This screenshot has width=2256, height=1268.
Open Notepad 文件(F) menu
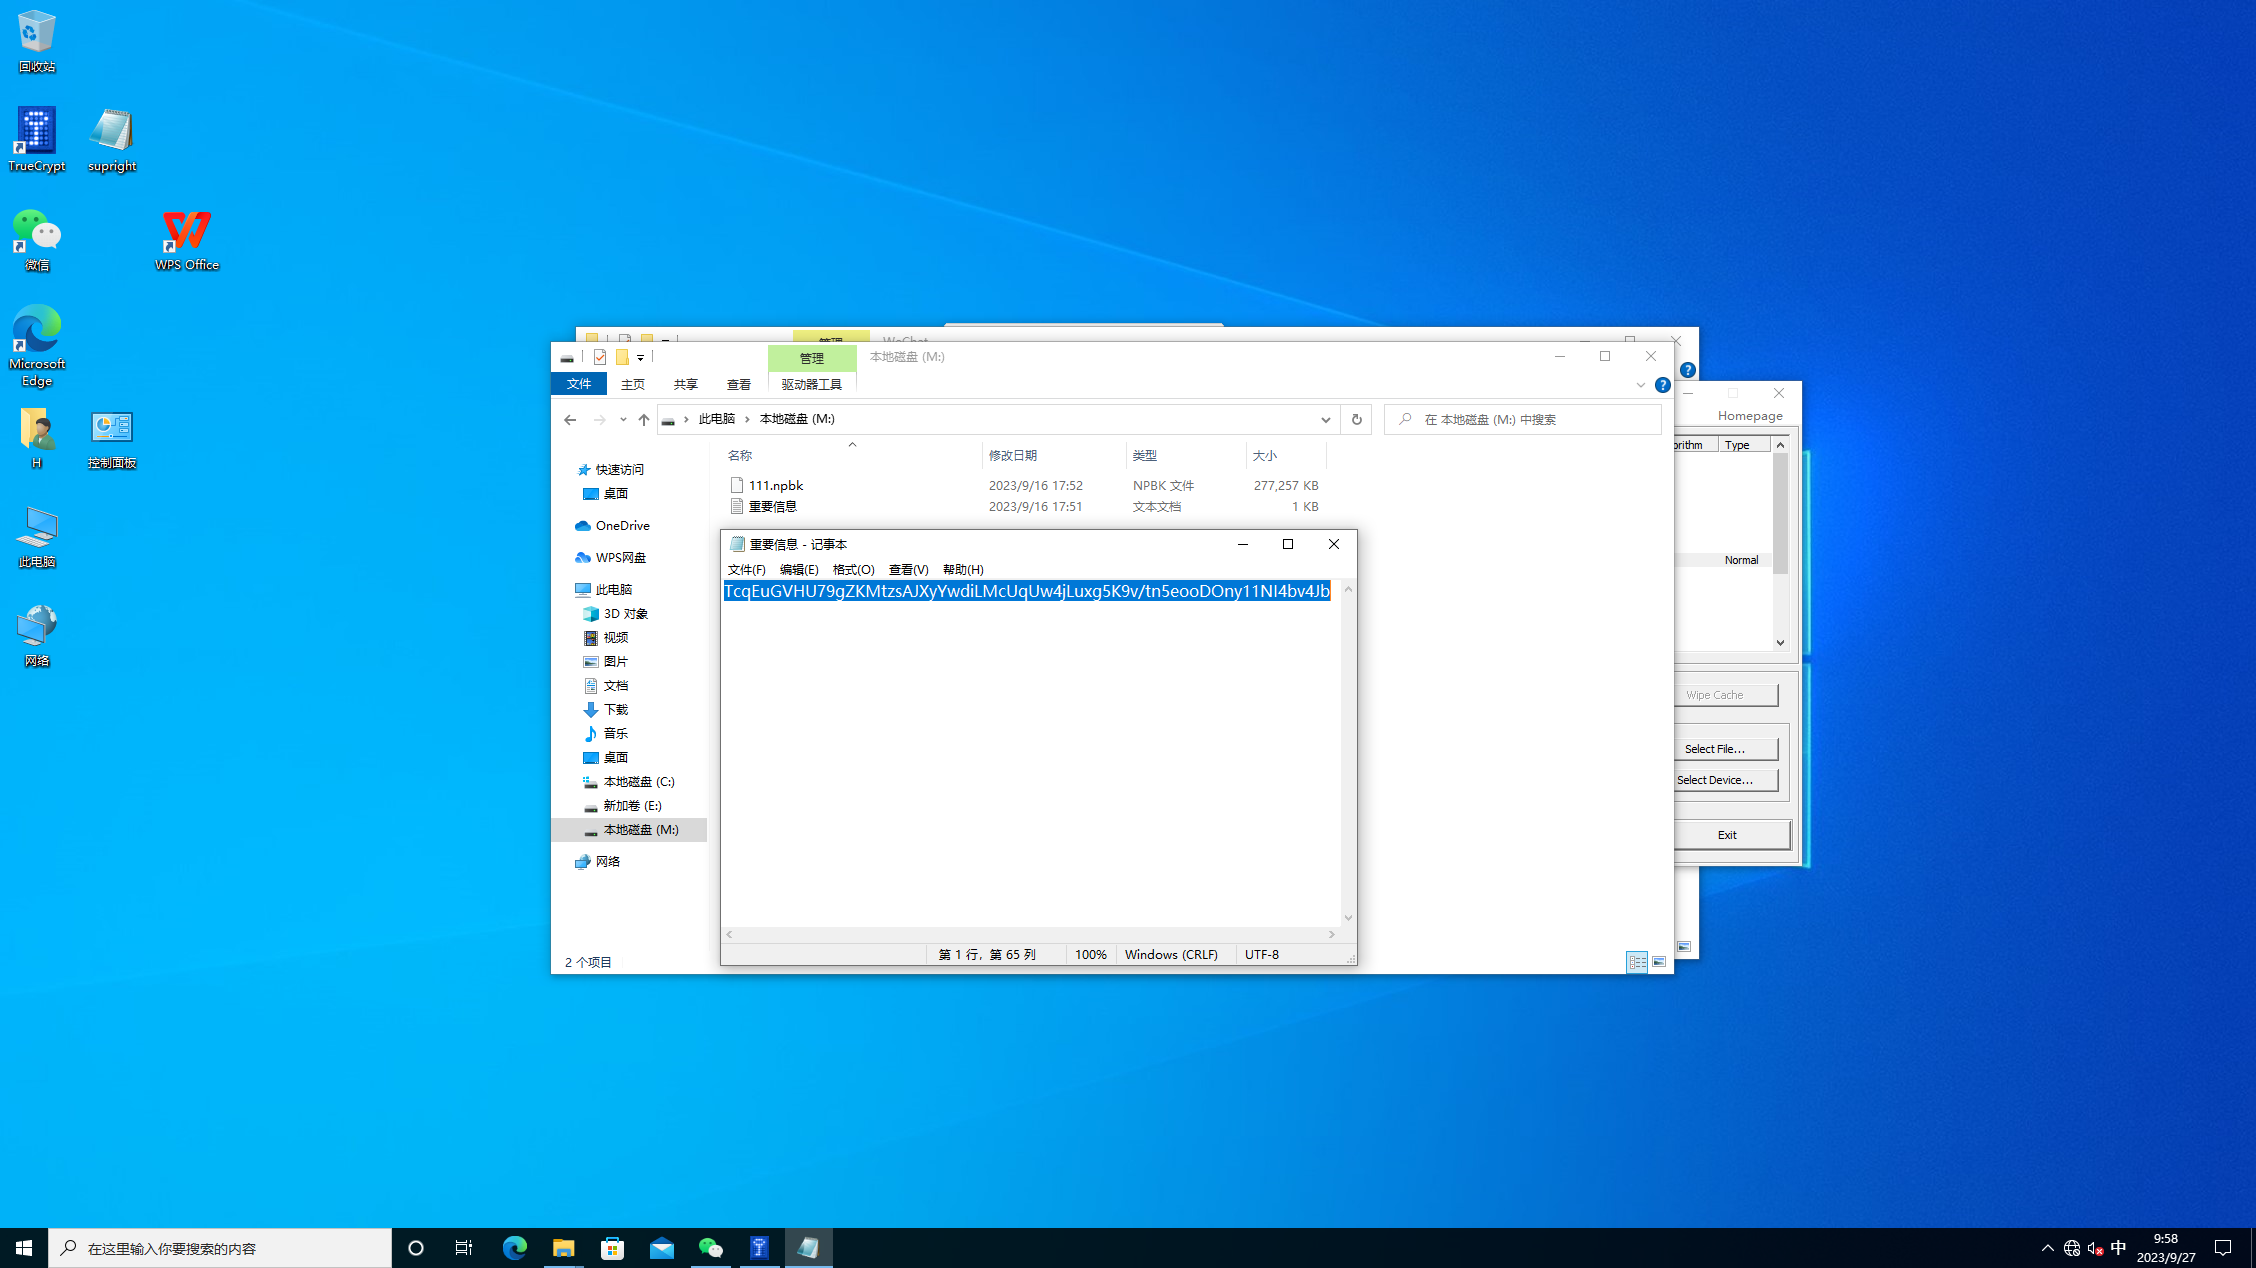coord(746,570)
